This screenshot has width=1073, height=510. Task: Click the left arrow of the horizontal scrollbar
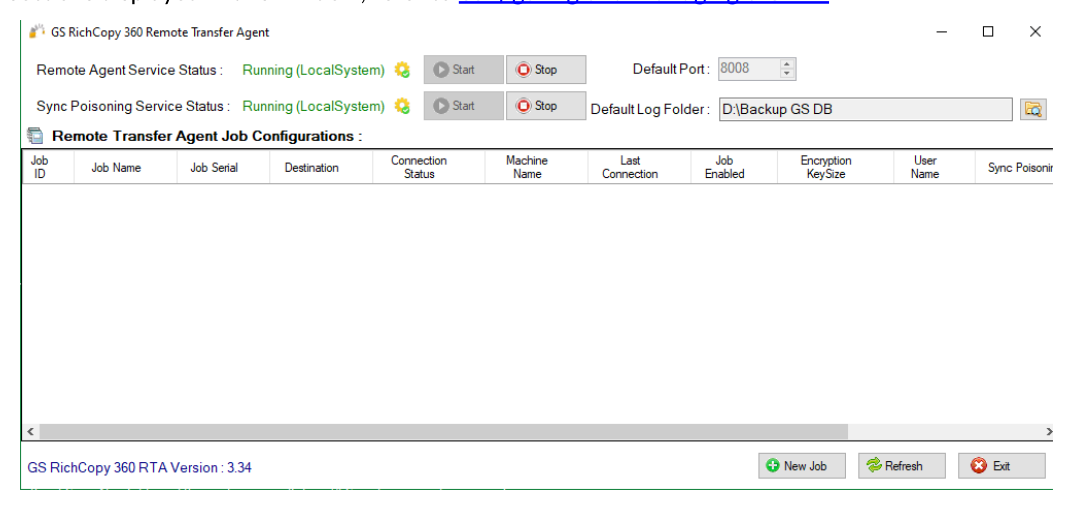(x=30, y=431)
